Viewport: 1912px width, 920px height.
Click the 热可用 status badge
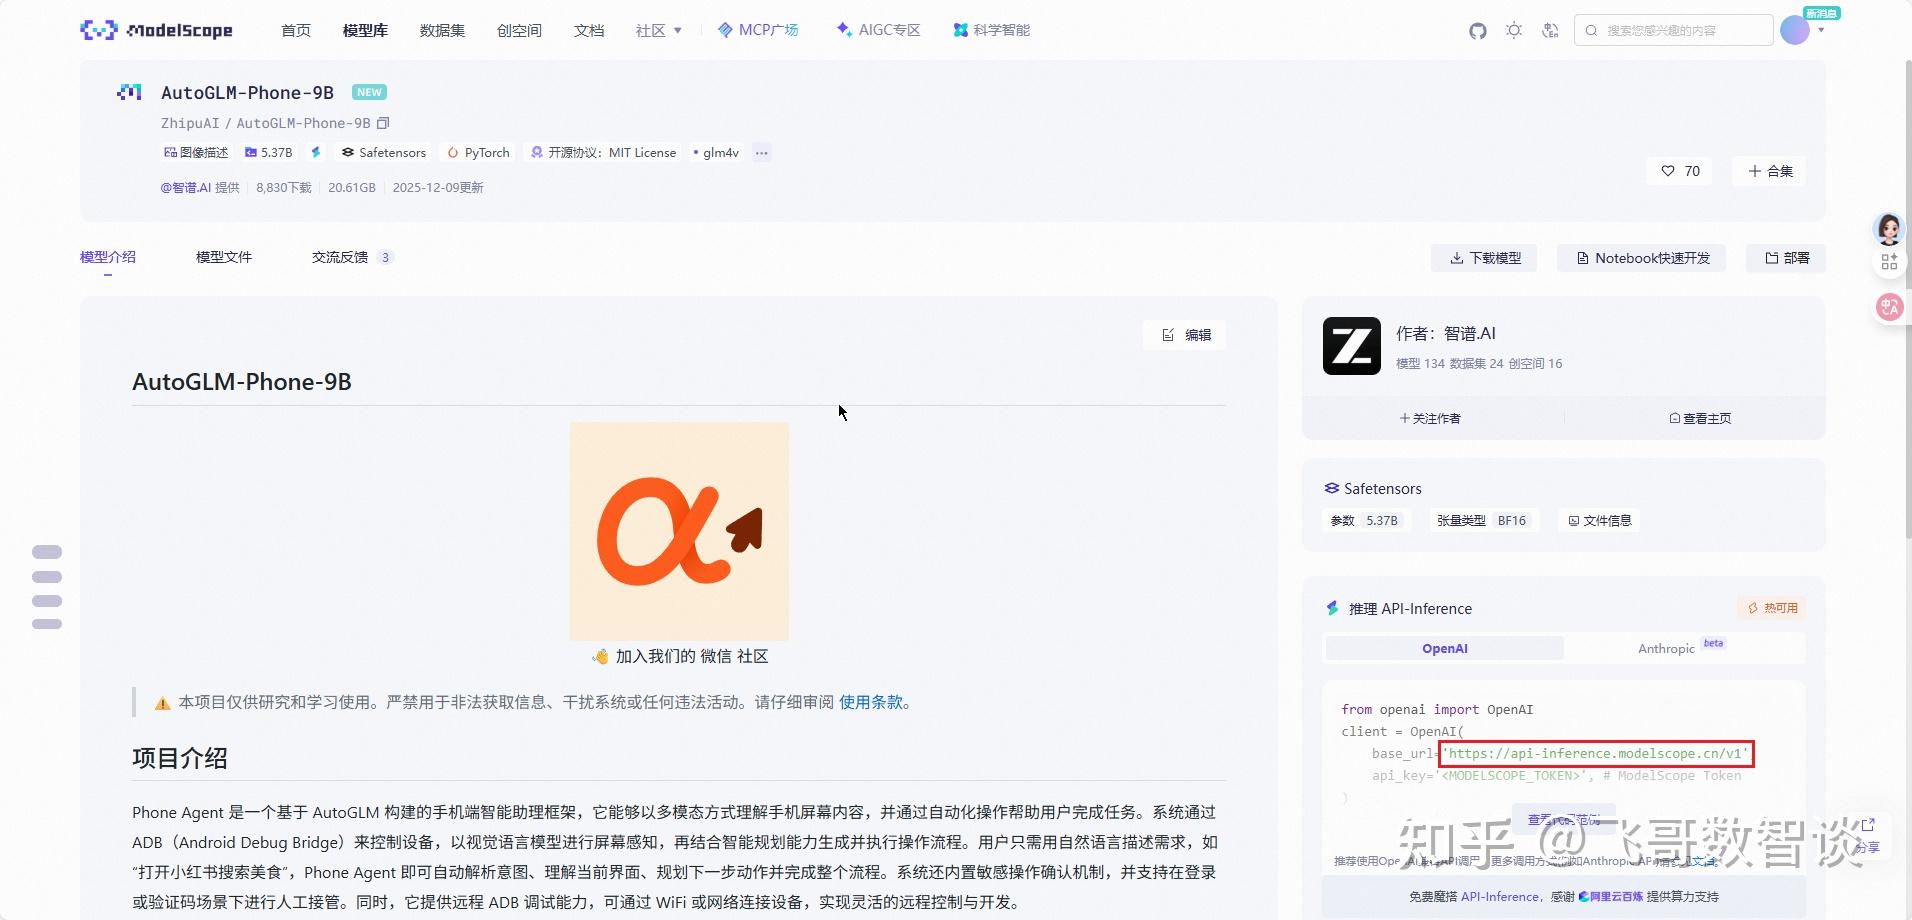tap(1772, 608)
